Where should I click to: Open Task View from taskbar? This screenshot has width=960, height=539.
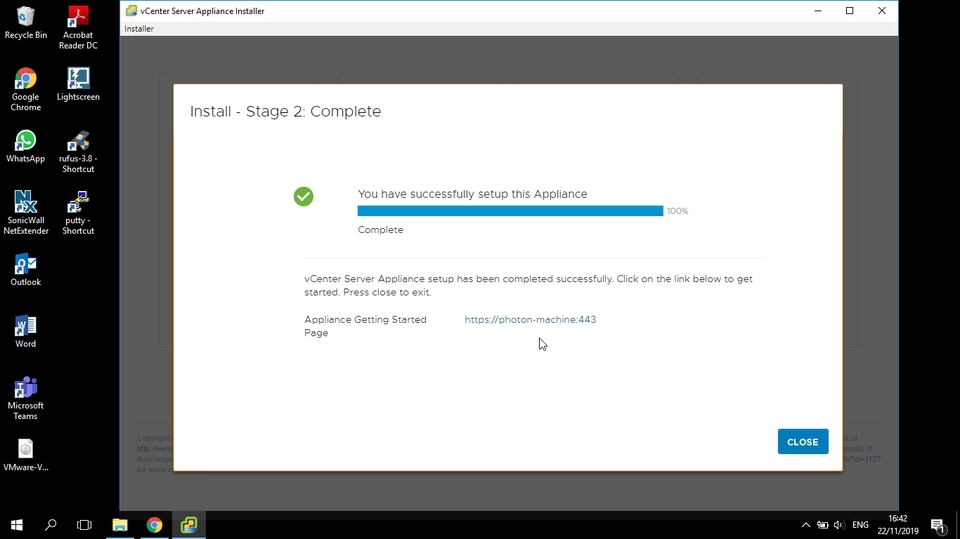coord(84,525)
